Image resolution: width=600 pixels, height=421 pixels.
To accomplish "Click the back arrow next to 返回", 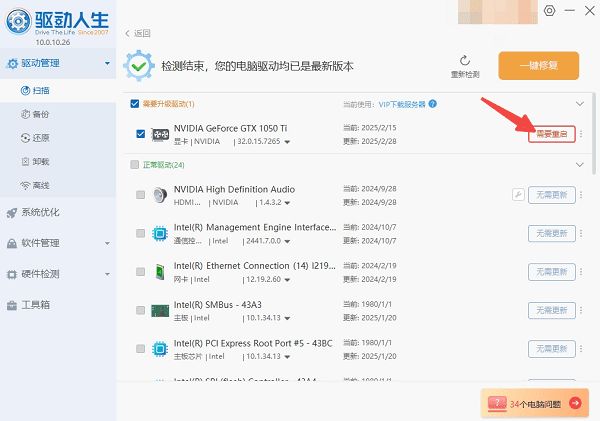I will (127, 33).
